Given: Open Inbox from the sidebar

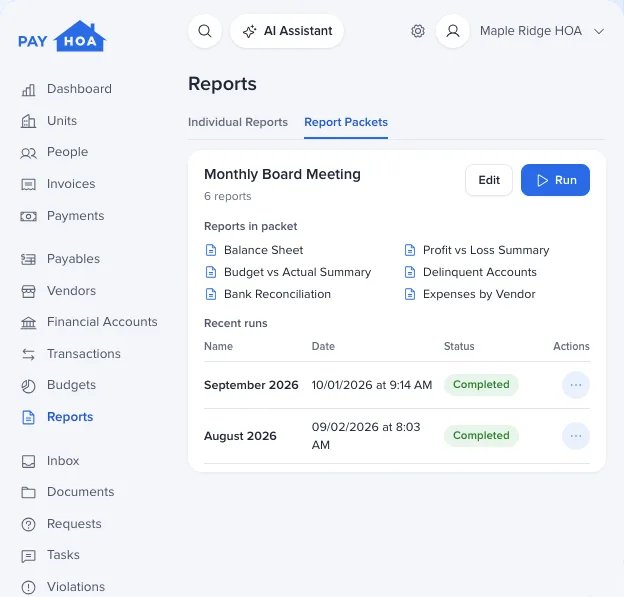Looking at the screenshot, I should (x=63, y=460).
